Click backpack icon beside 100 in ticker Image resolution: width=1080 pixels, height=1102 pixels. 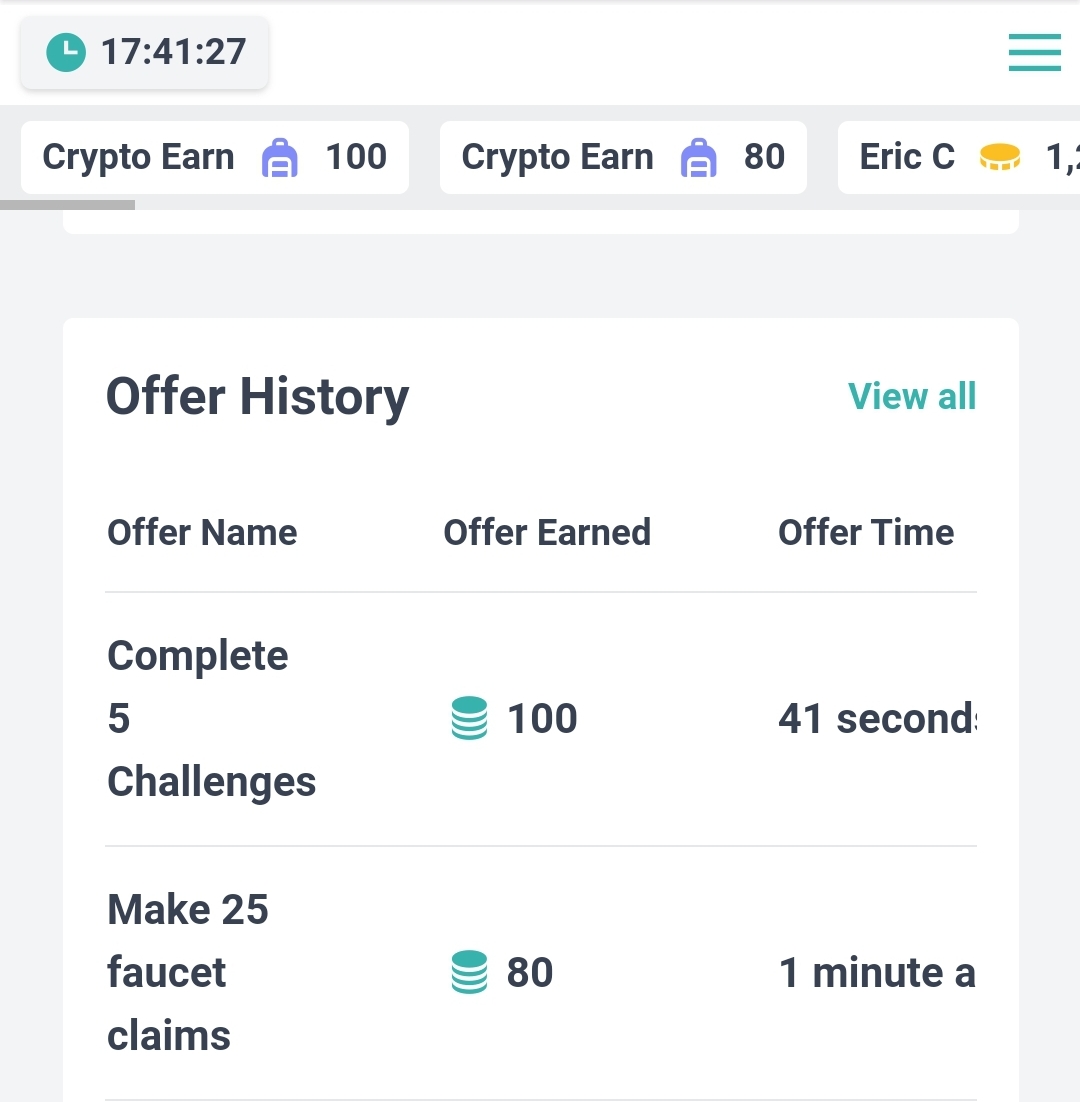(280, 157)
